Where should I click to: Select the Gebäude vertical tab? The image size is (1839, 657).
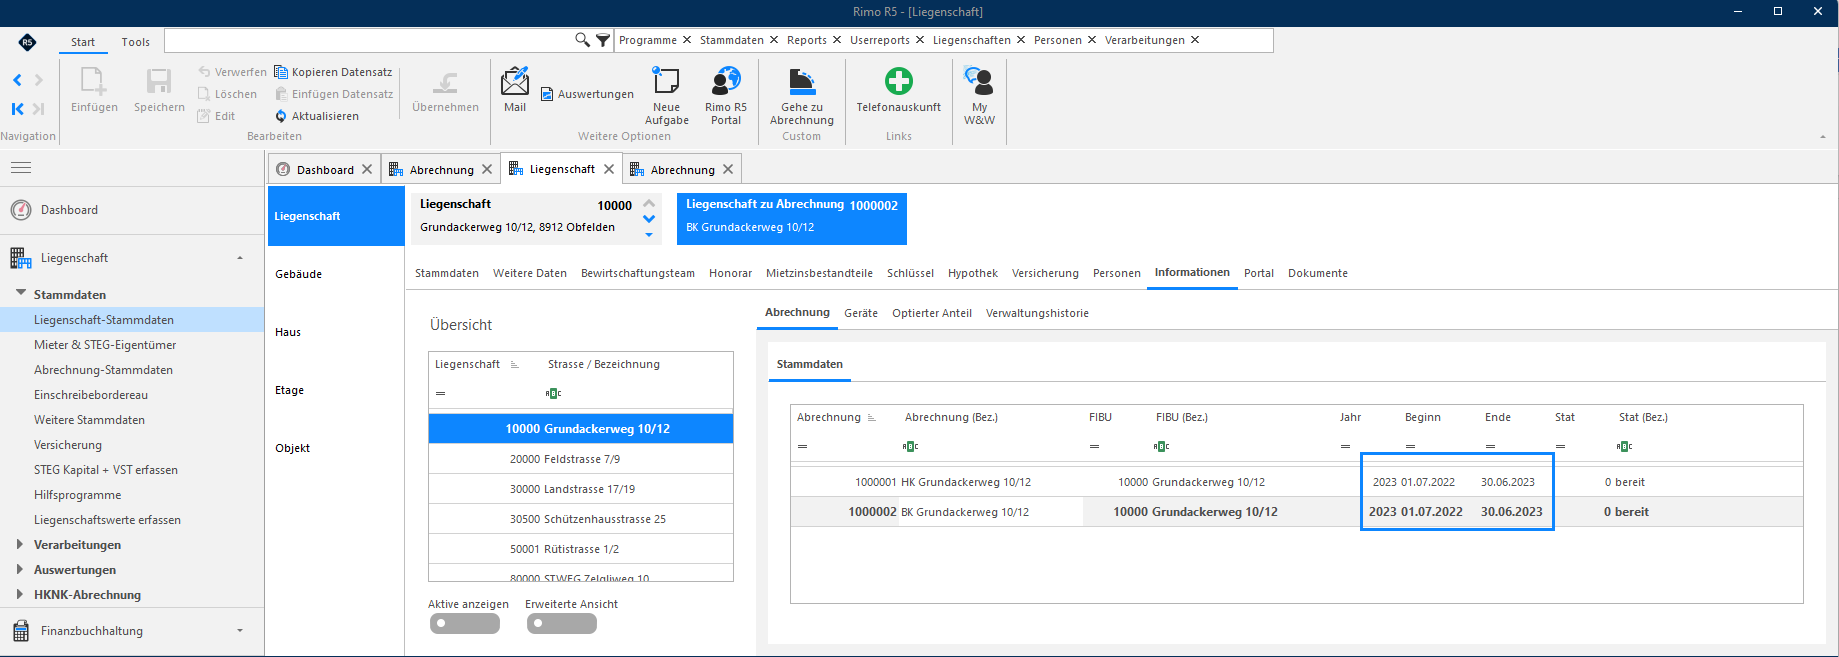[336, 274]
